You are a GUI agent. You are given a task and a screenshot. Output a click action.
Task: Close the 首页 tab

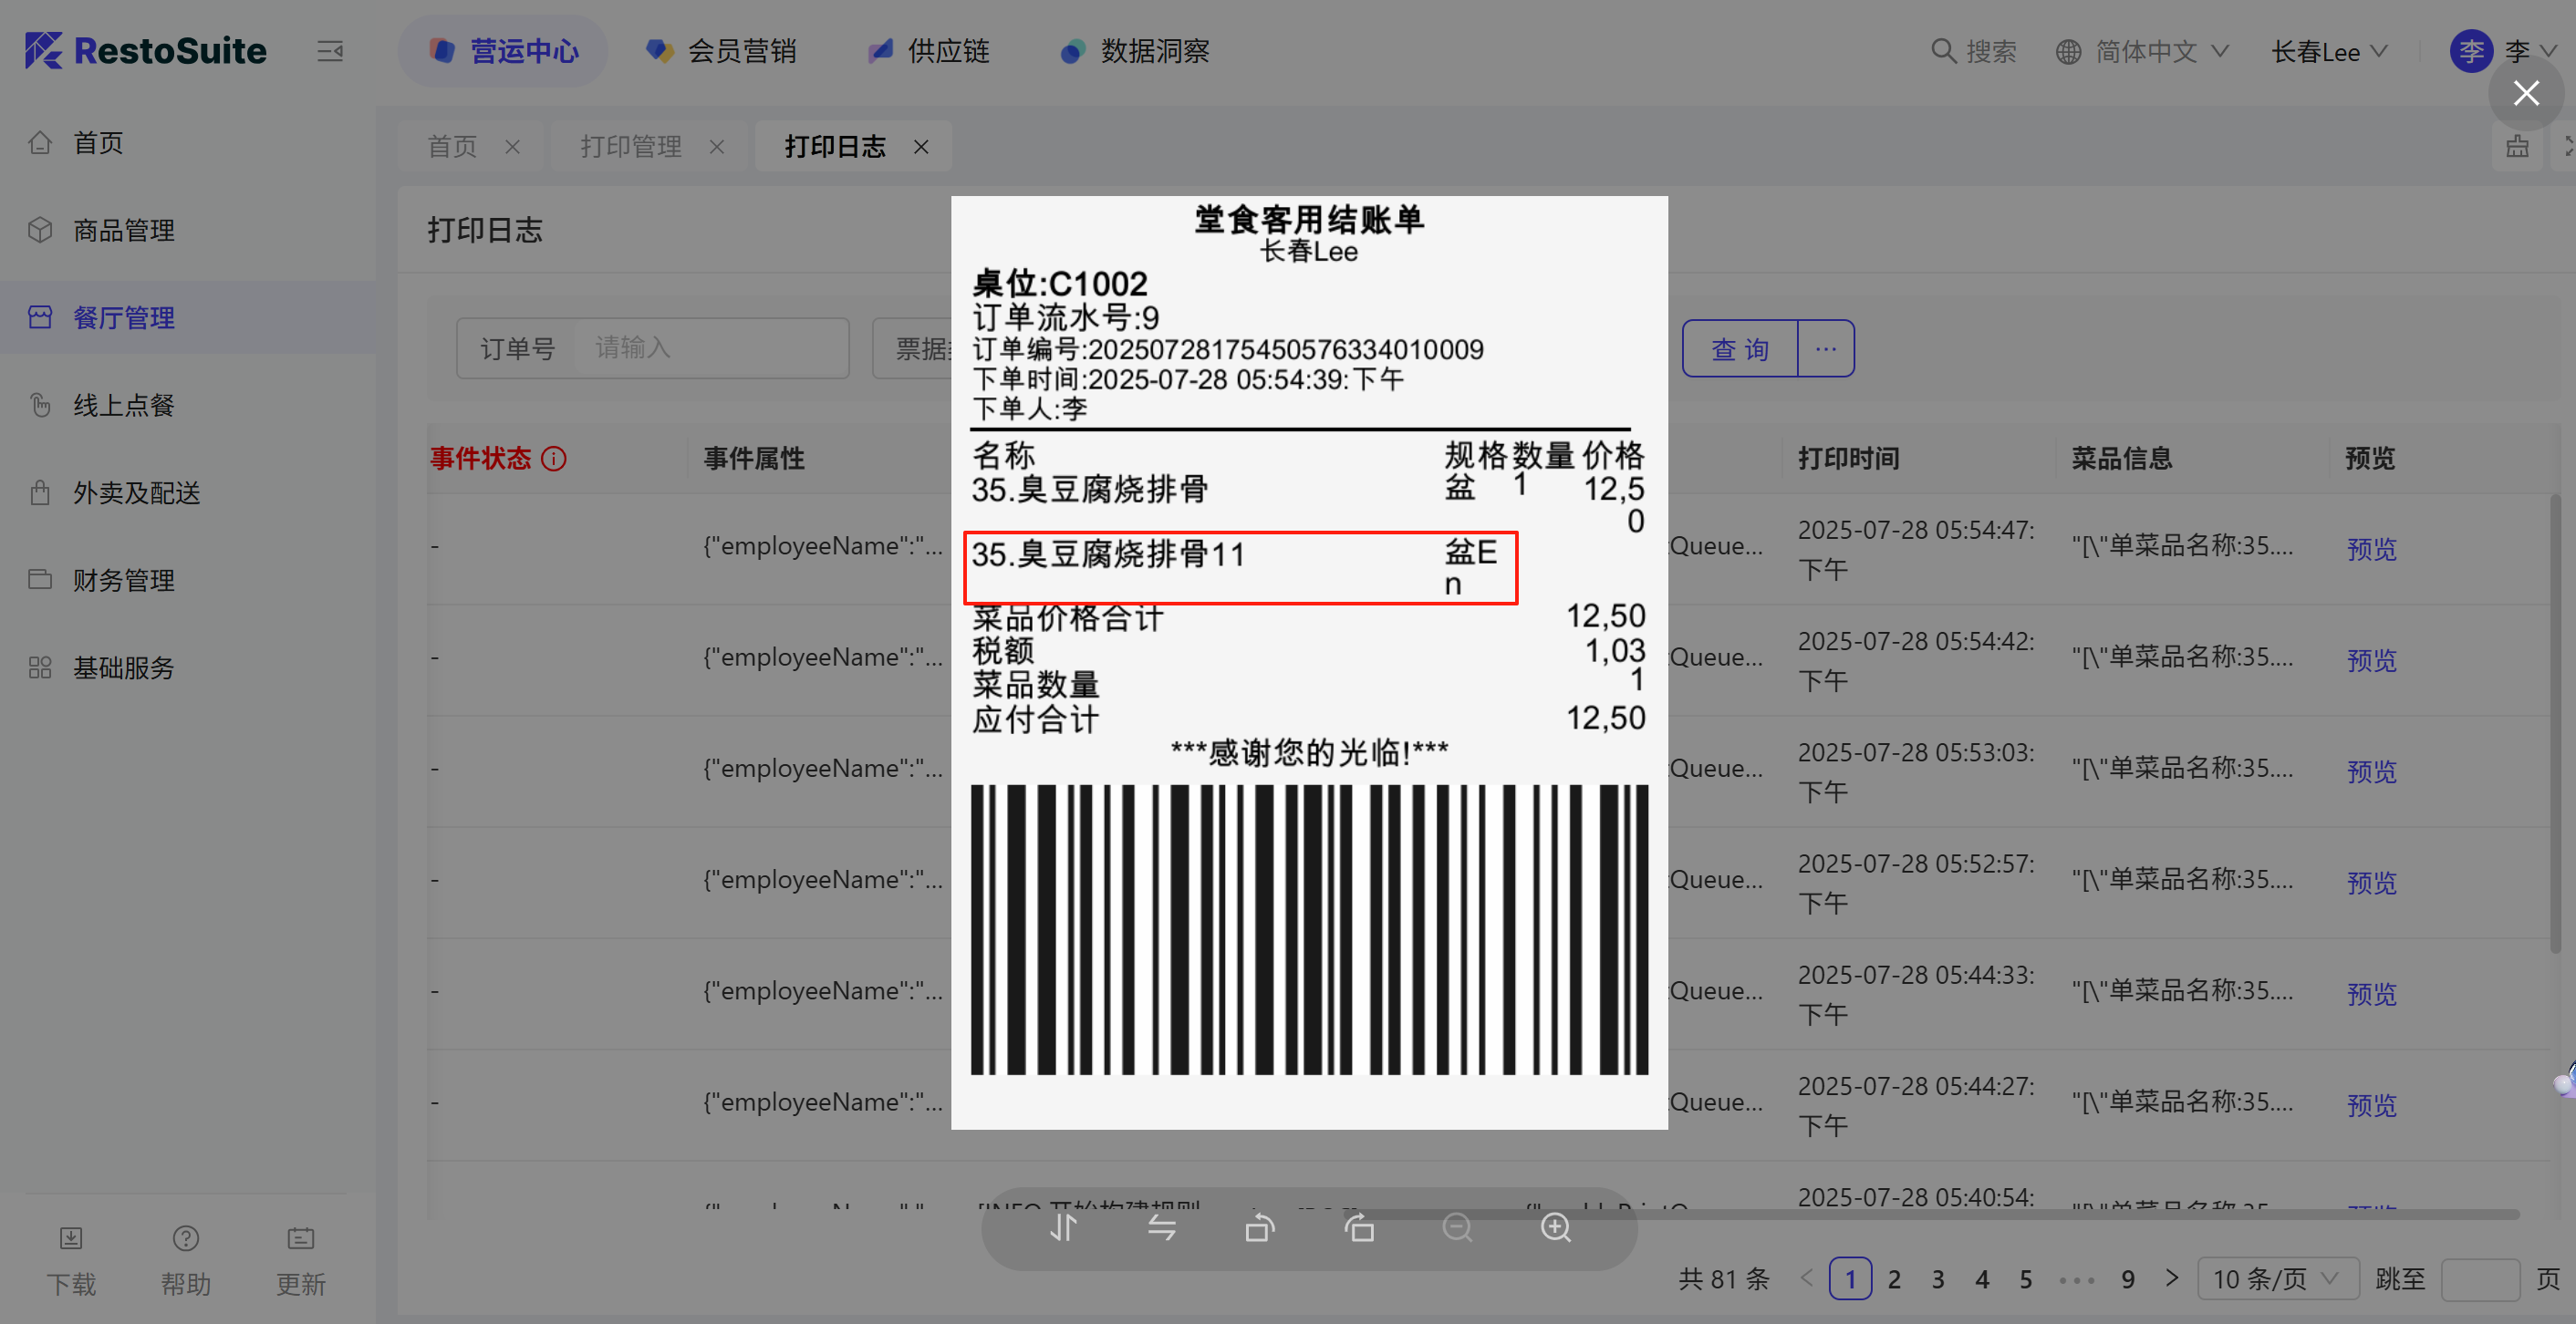click(512, 147)
